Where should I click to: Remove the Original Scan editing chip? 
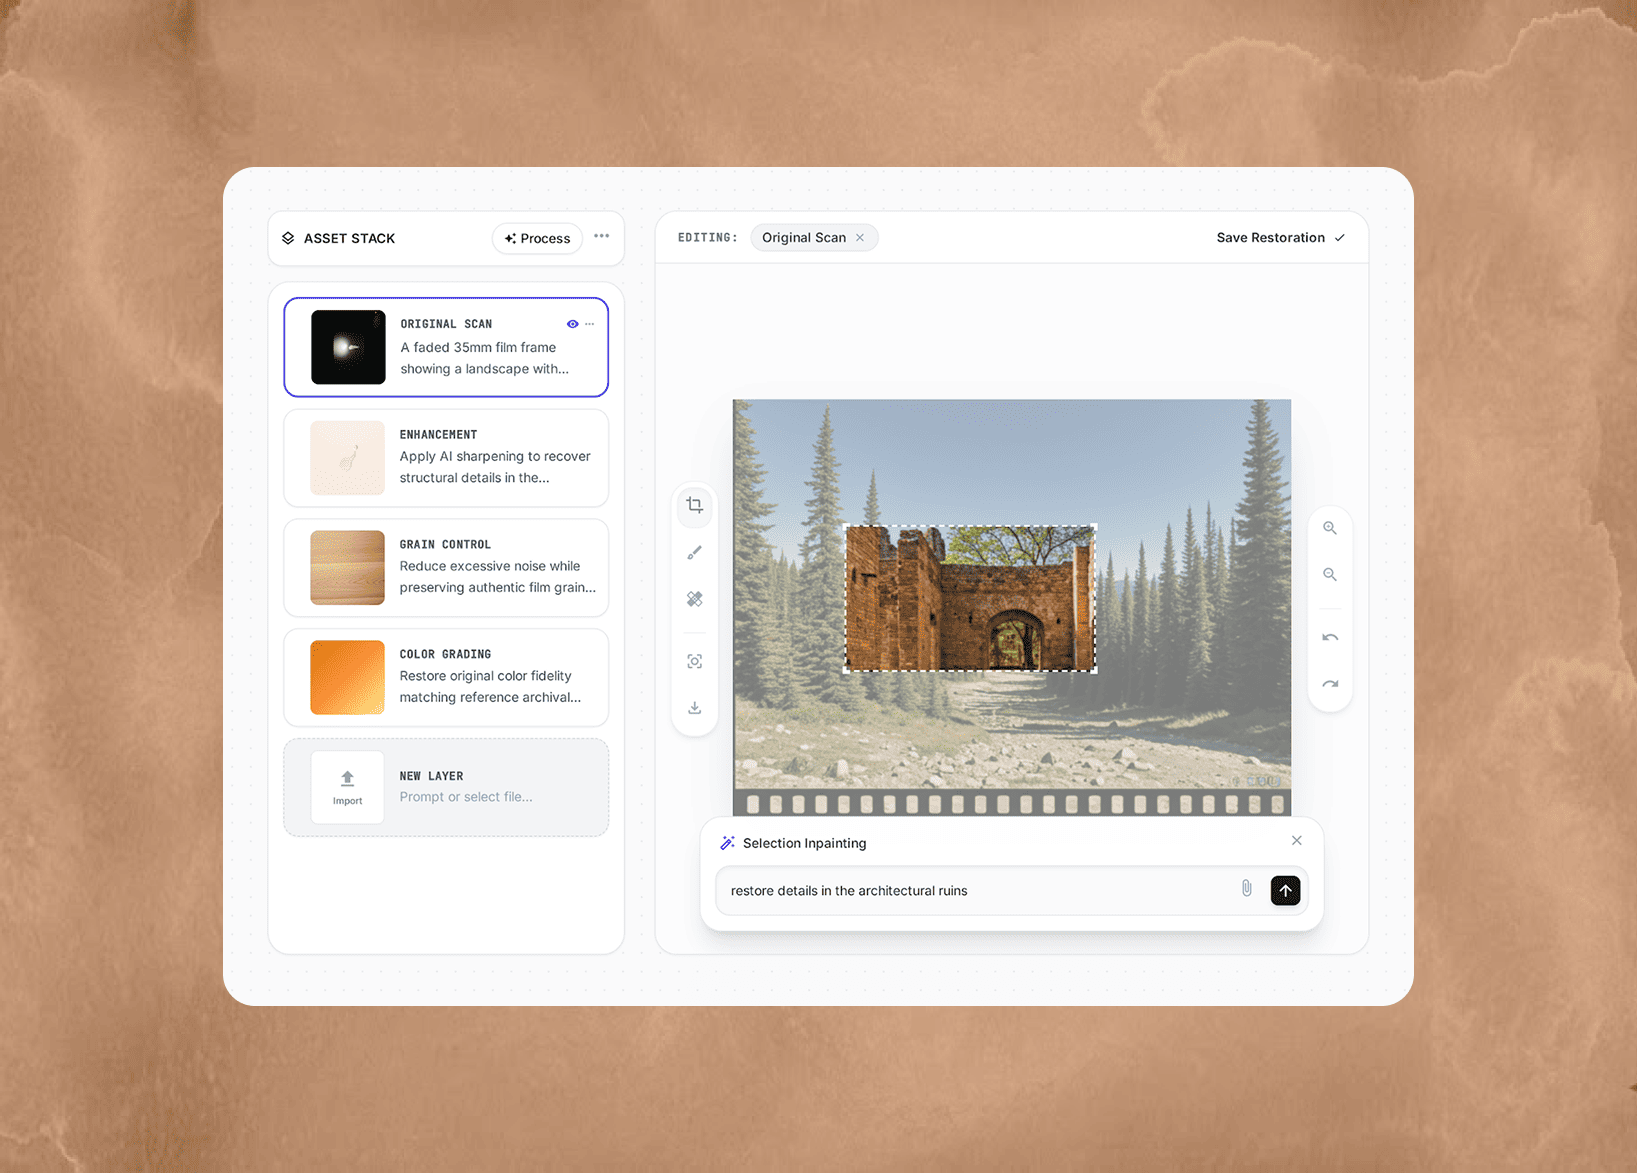[x=860, y=238]
